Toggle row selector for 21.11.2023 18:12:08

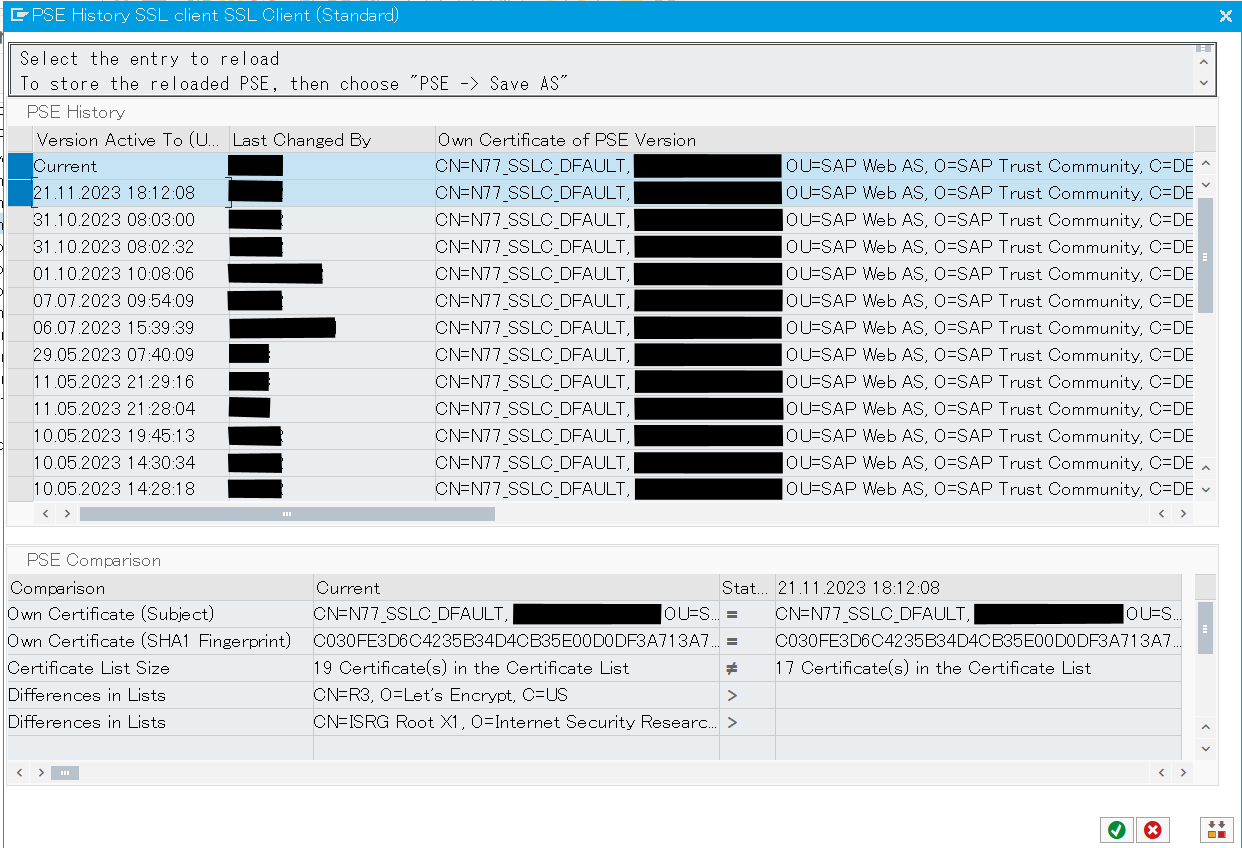pos(20,193)
